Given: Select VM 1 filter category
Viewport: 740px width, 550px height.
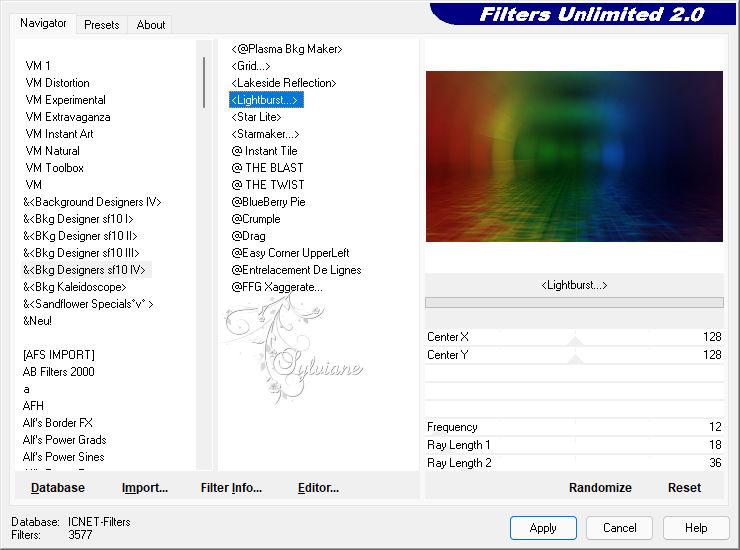Looking at the screenshot, I should pyautogui.click(x=38, y=66).
